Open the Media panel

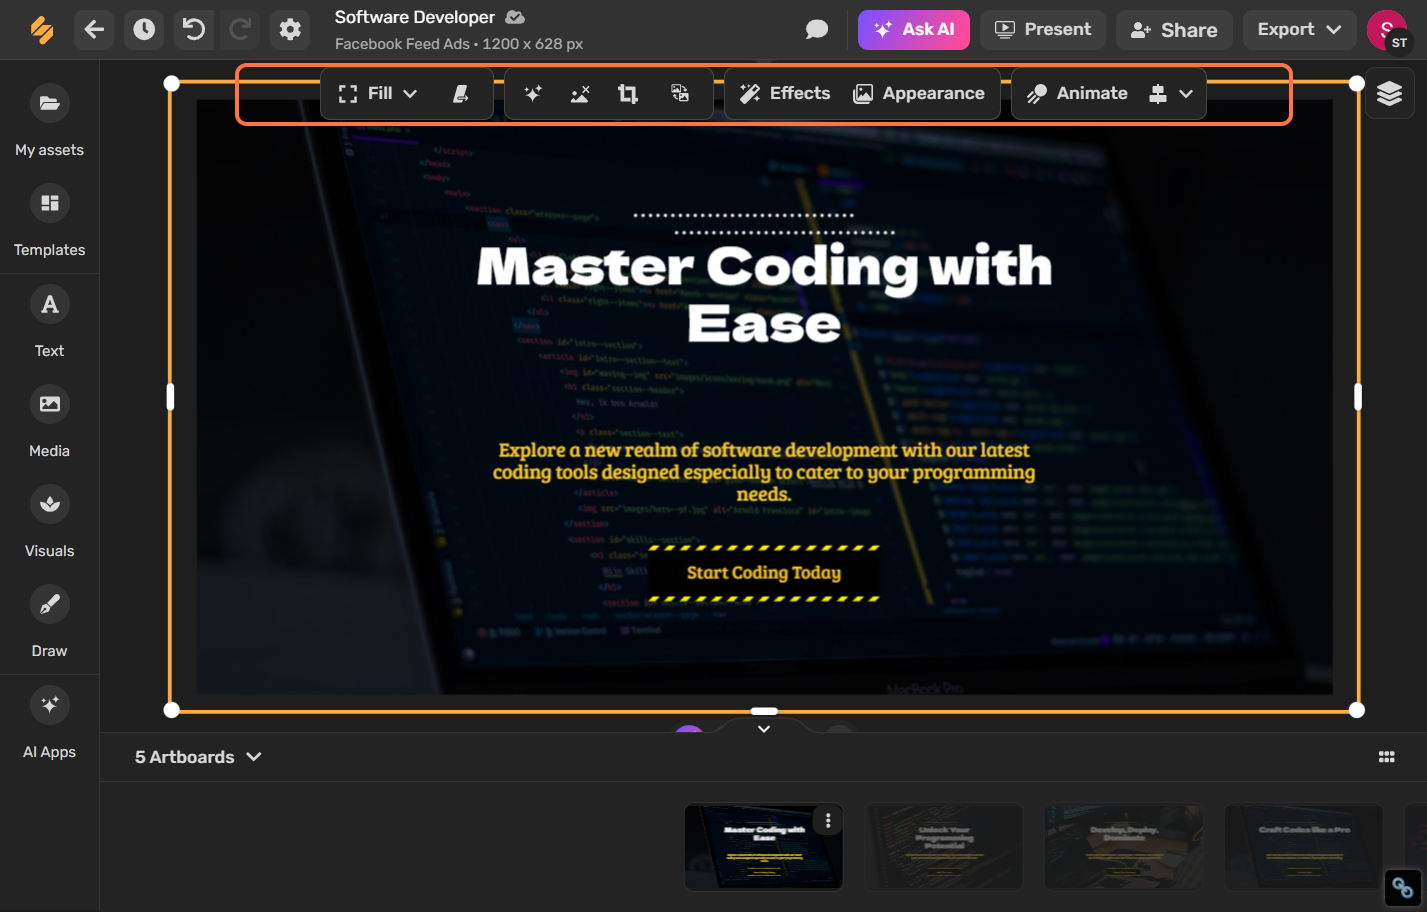click(x=49, y=420)
